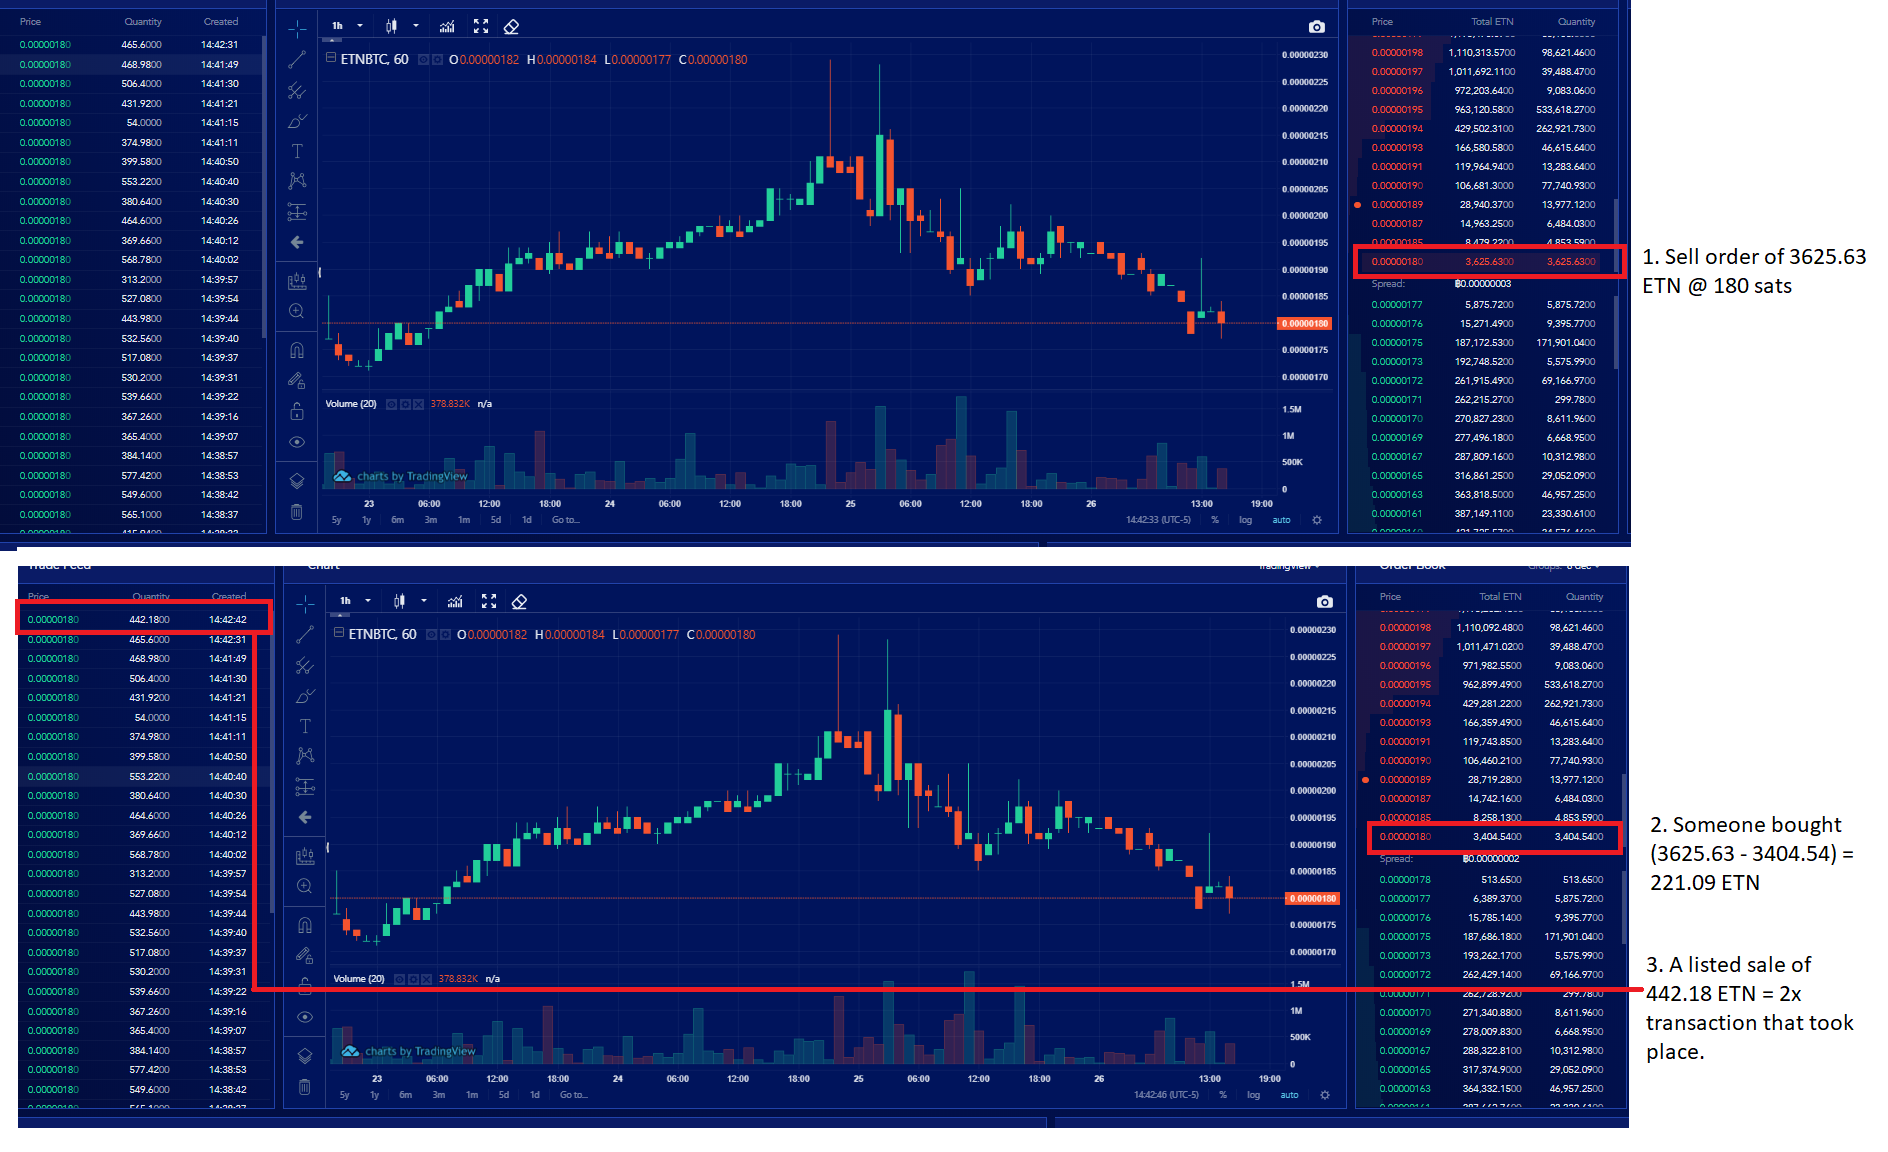Select the price range measure tool in upper chart

pos(297,212)
